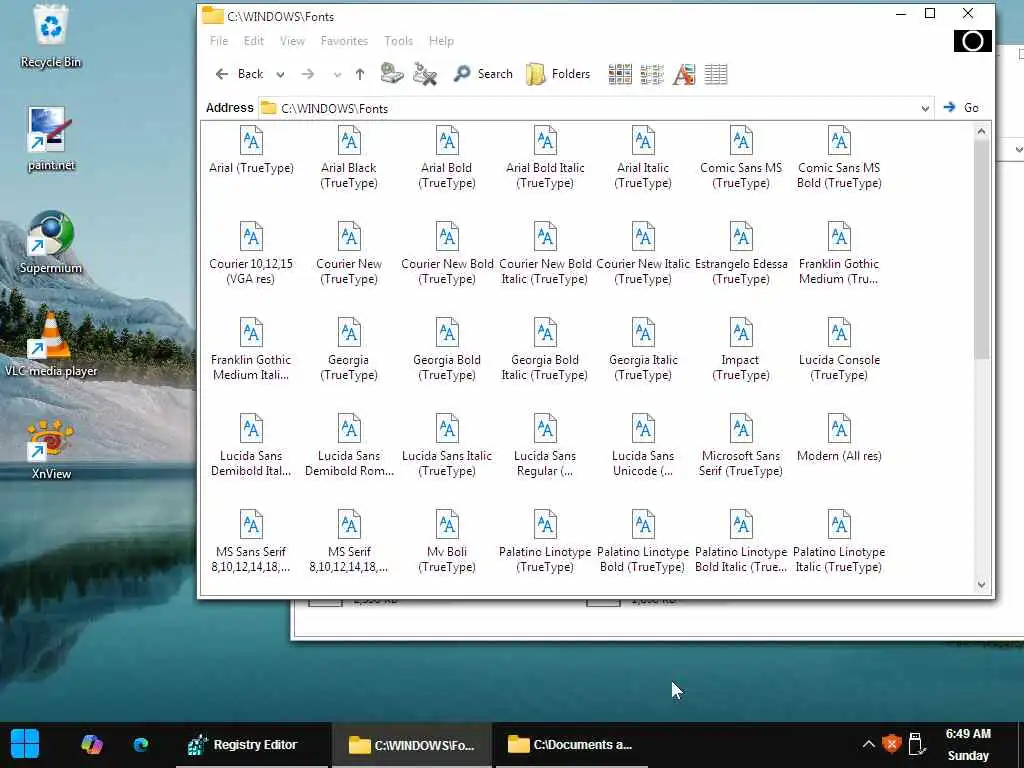Screen dimensions: 1024x768
Task: Select the Comic Sans MS Bold font
Action: pyautogui.click(x=839, y=157)
